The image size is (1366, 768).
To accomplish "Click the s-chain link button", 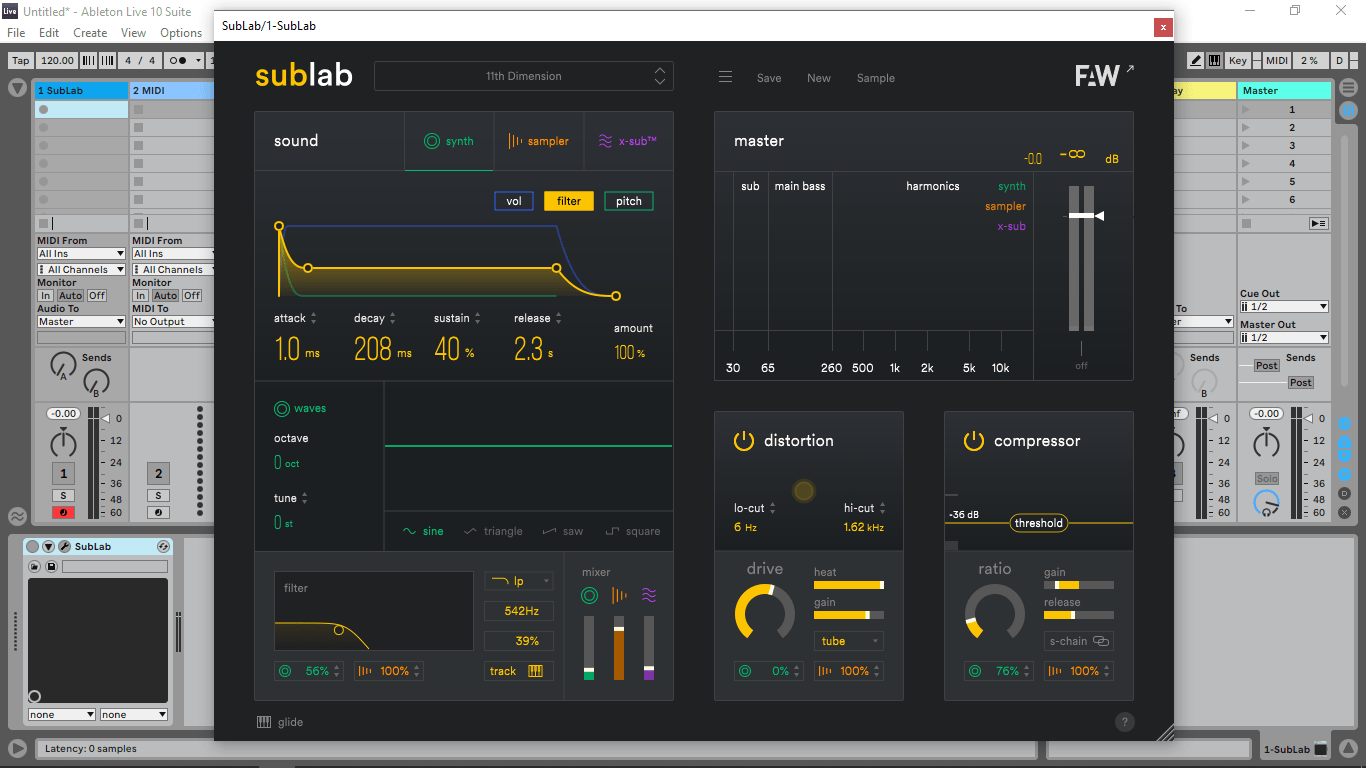I will pos(1079,641).
